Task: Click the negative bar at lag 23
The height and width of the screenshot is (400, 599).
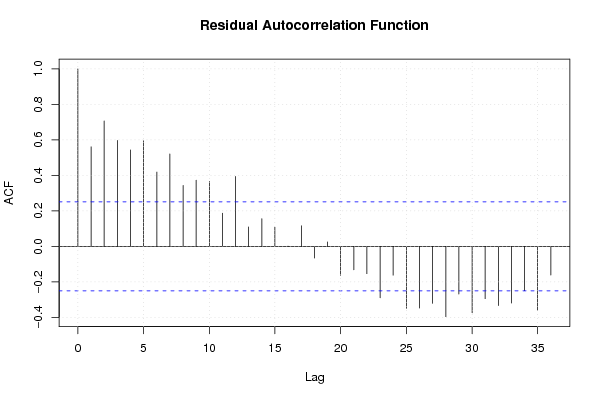Action: [x=380, y=272]
